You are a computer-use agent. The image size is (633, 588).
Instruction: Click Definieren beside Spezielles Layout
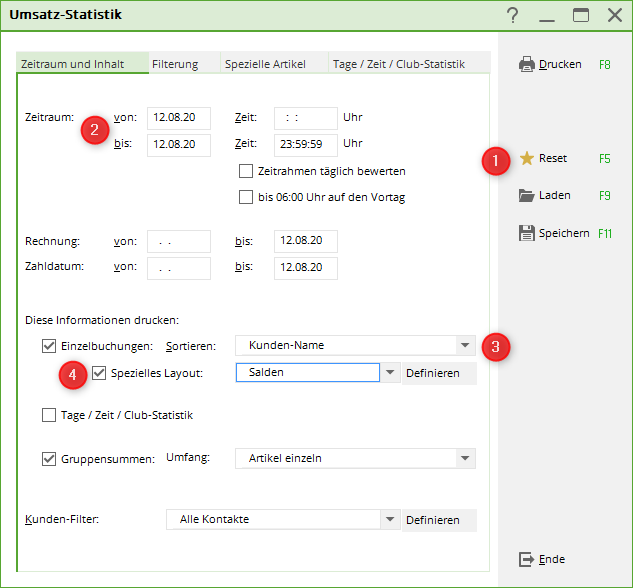pos(432,373)
